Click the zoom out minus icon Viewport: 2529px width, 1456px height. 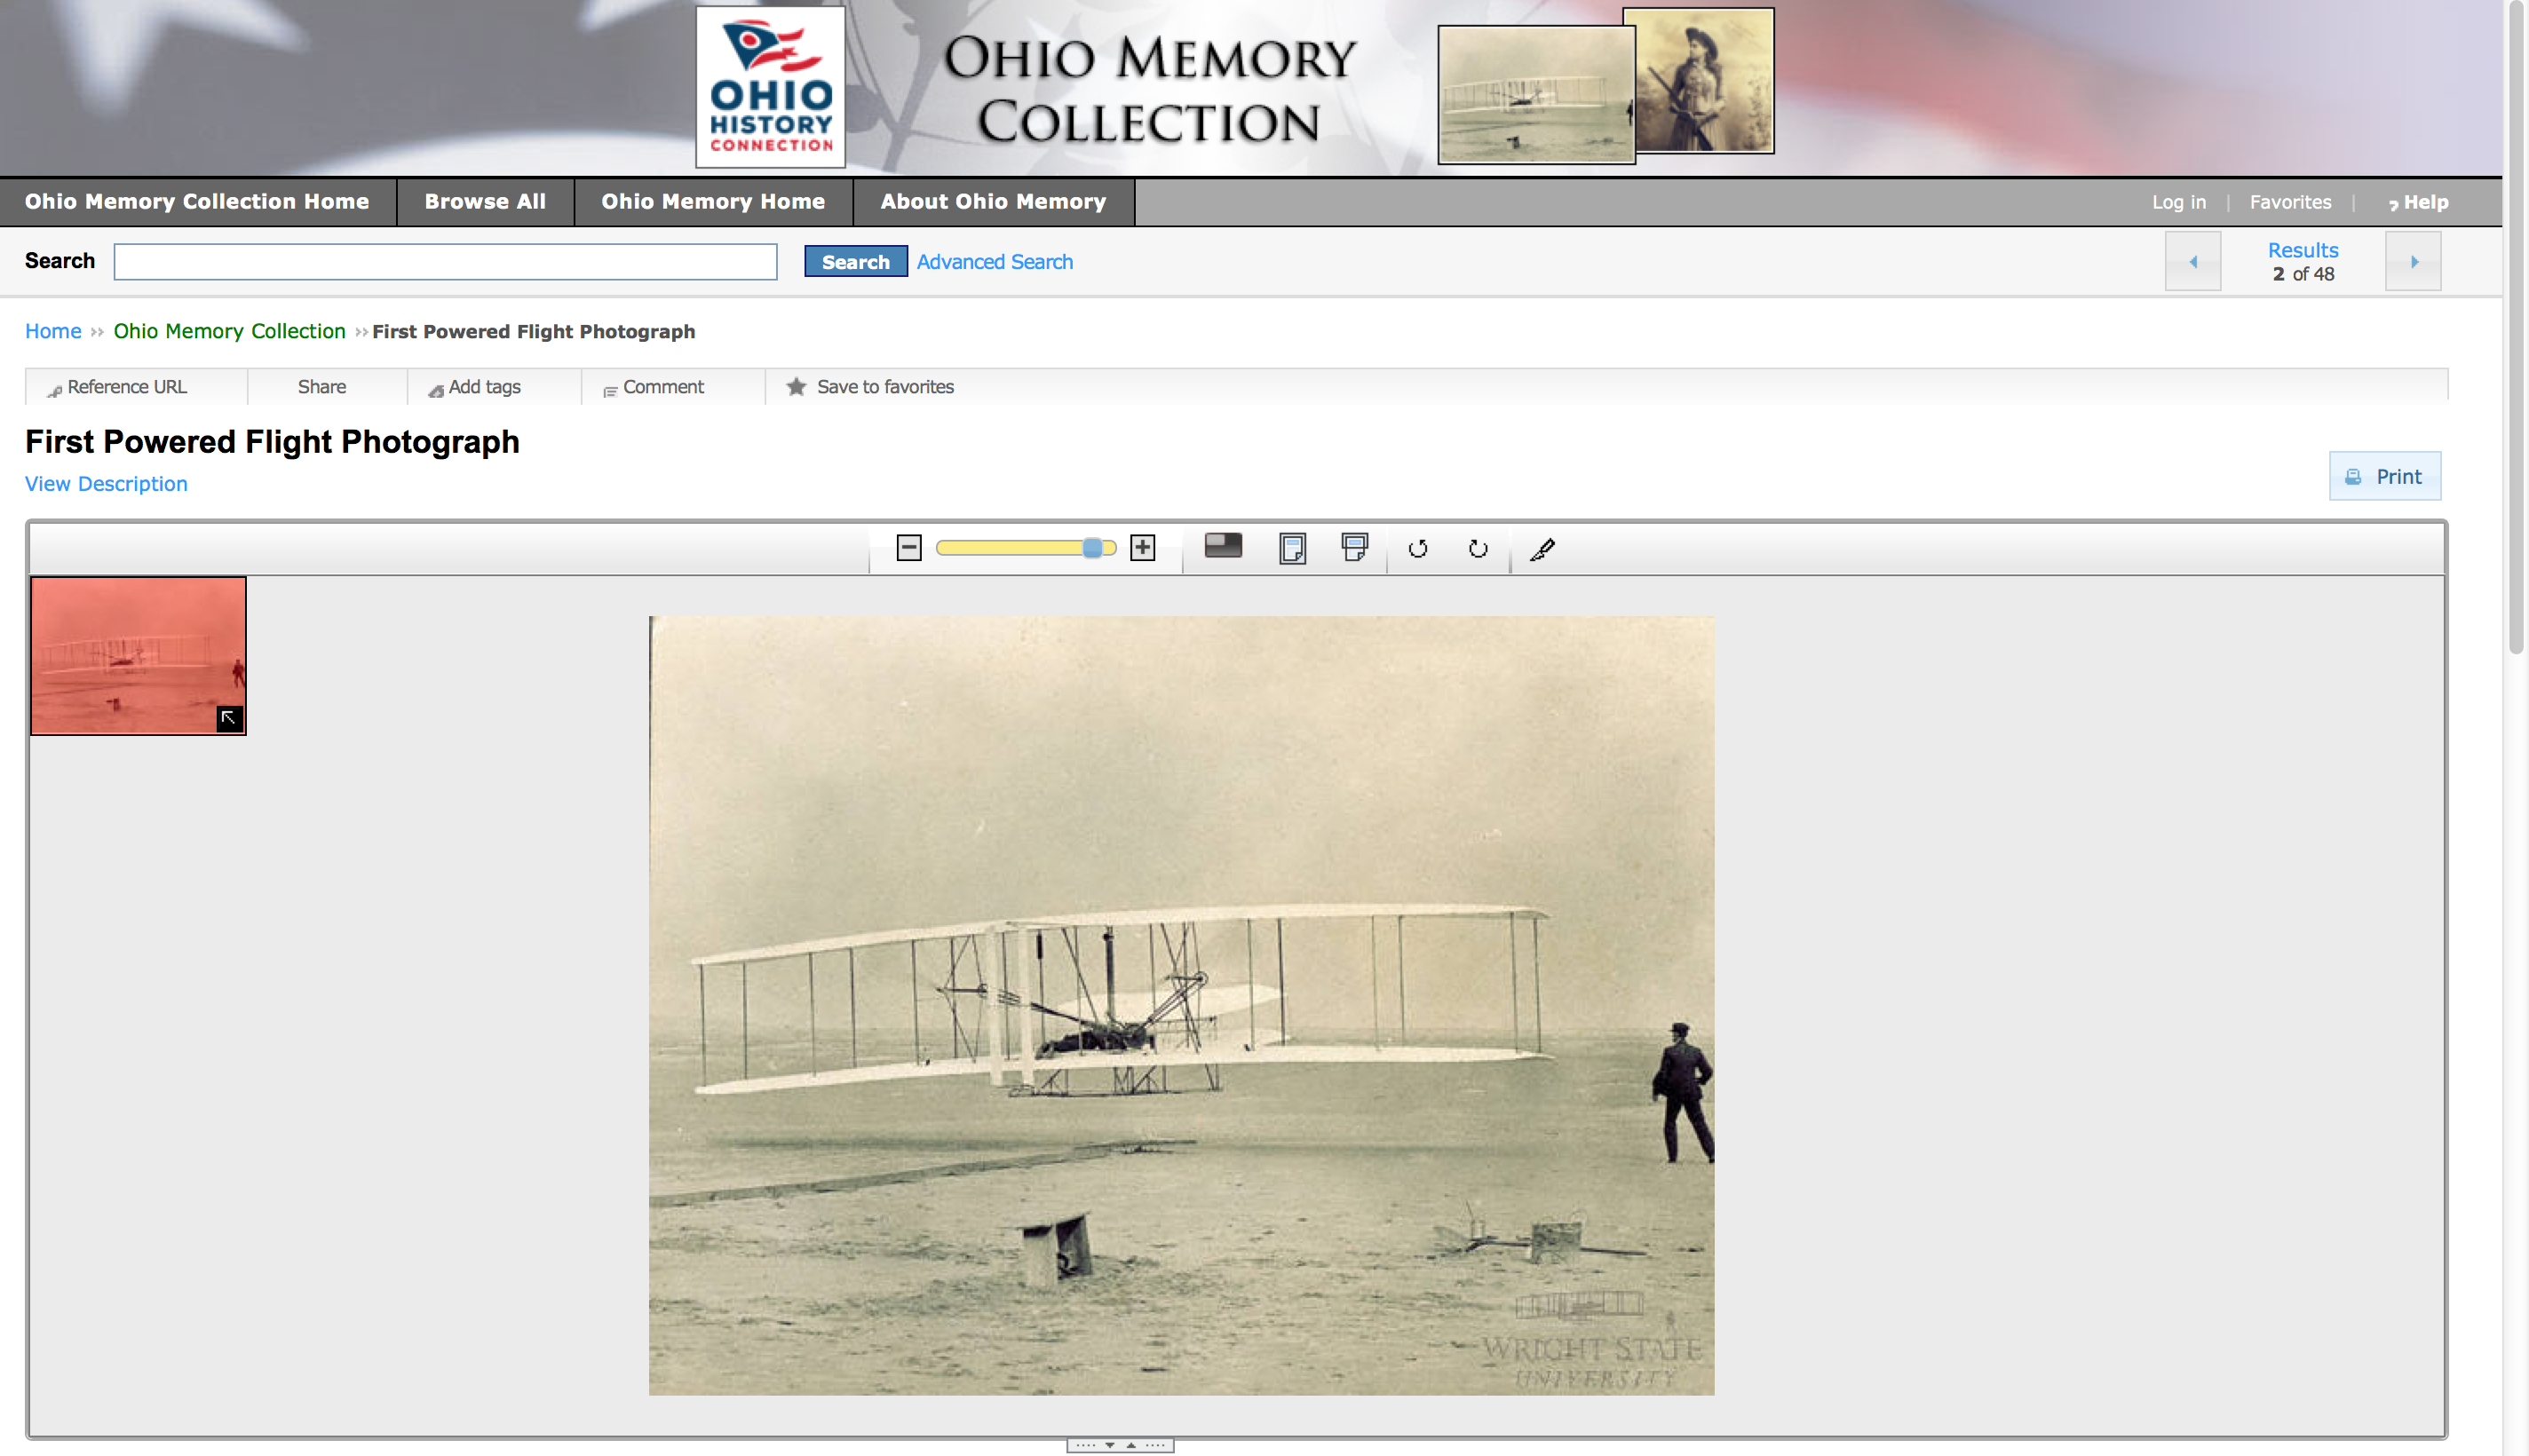(x=908, y=548)
